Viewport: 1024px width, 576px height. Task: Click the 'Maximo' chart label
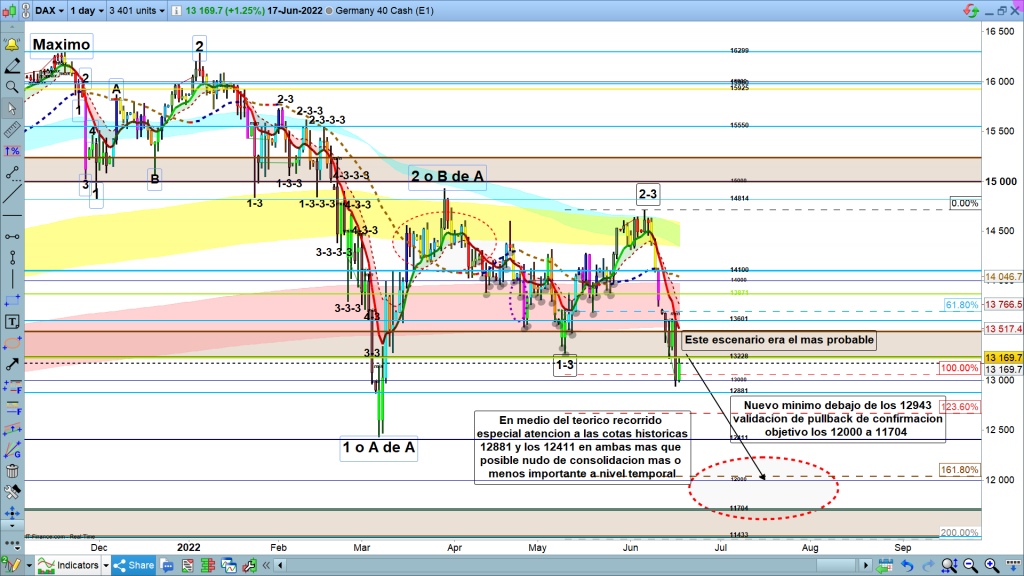(61, 45)
